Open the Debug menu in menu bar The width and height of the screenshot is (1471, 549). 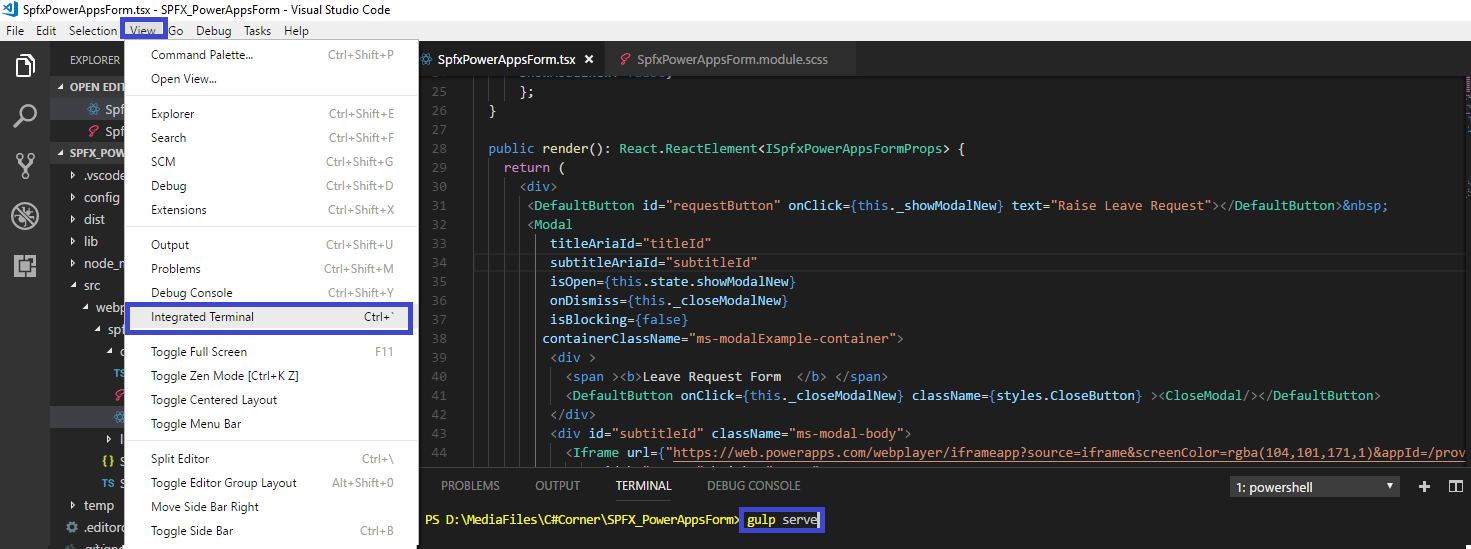click(213, 31)
